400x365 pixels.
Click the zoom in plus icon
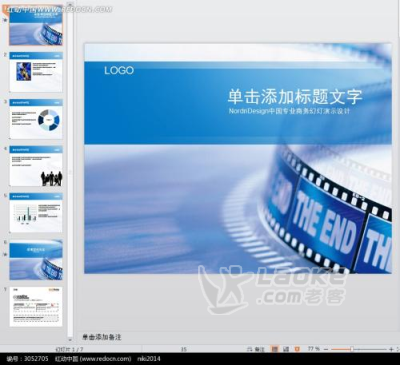pyautogui.click(x=391, y=349)
